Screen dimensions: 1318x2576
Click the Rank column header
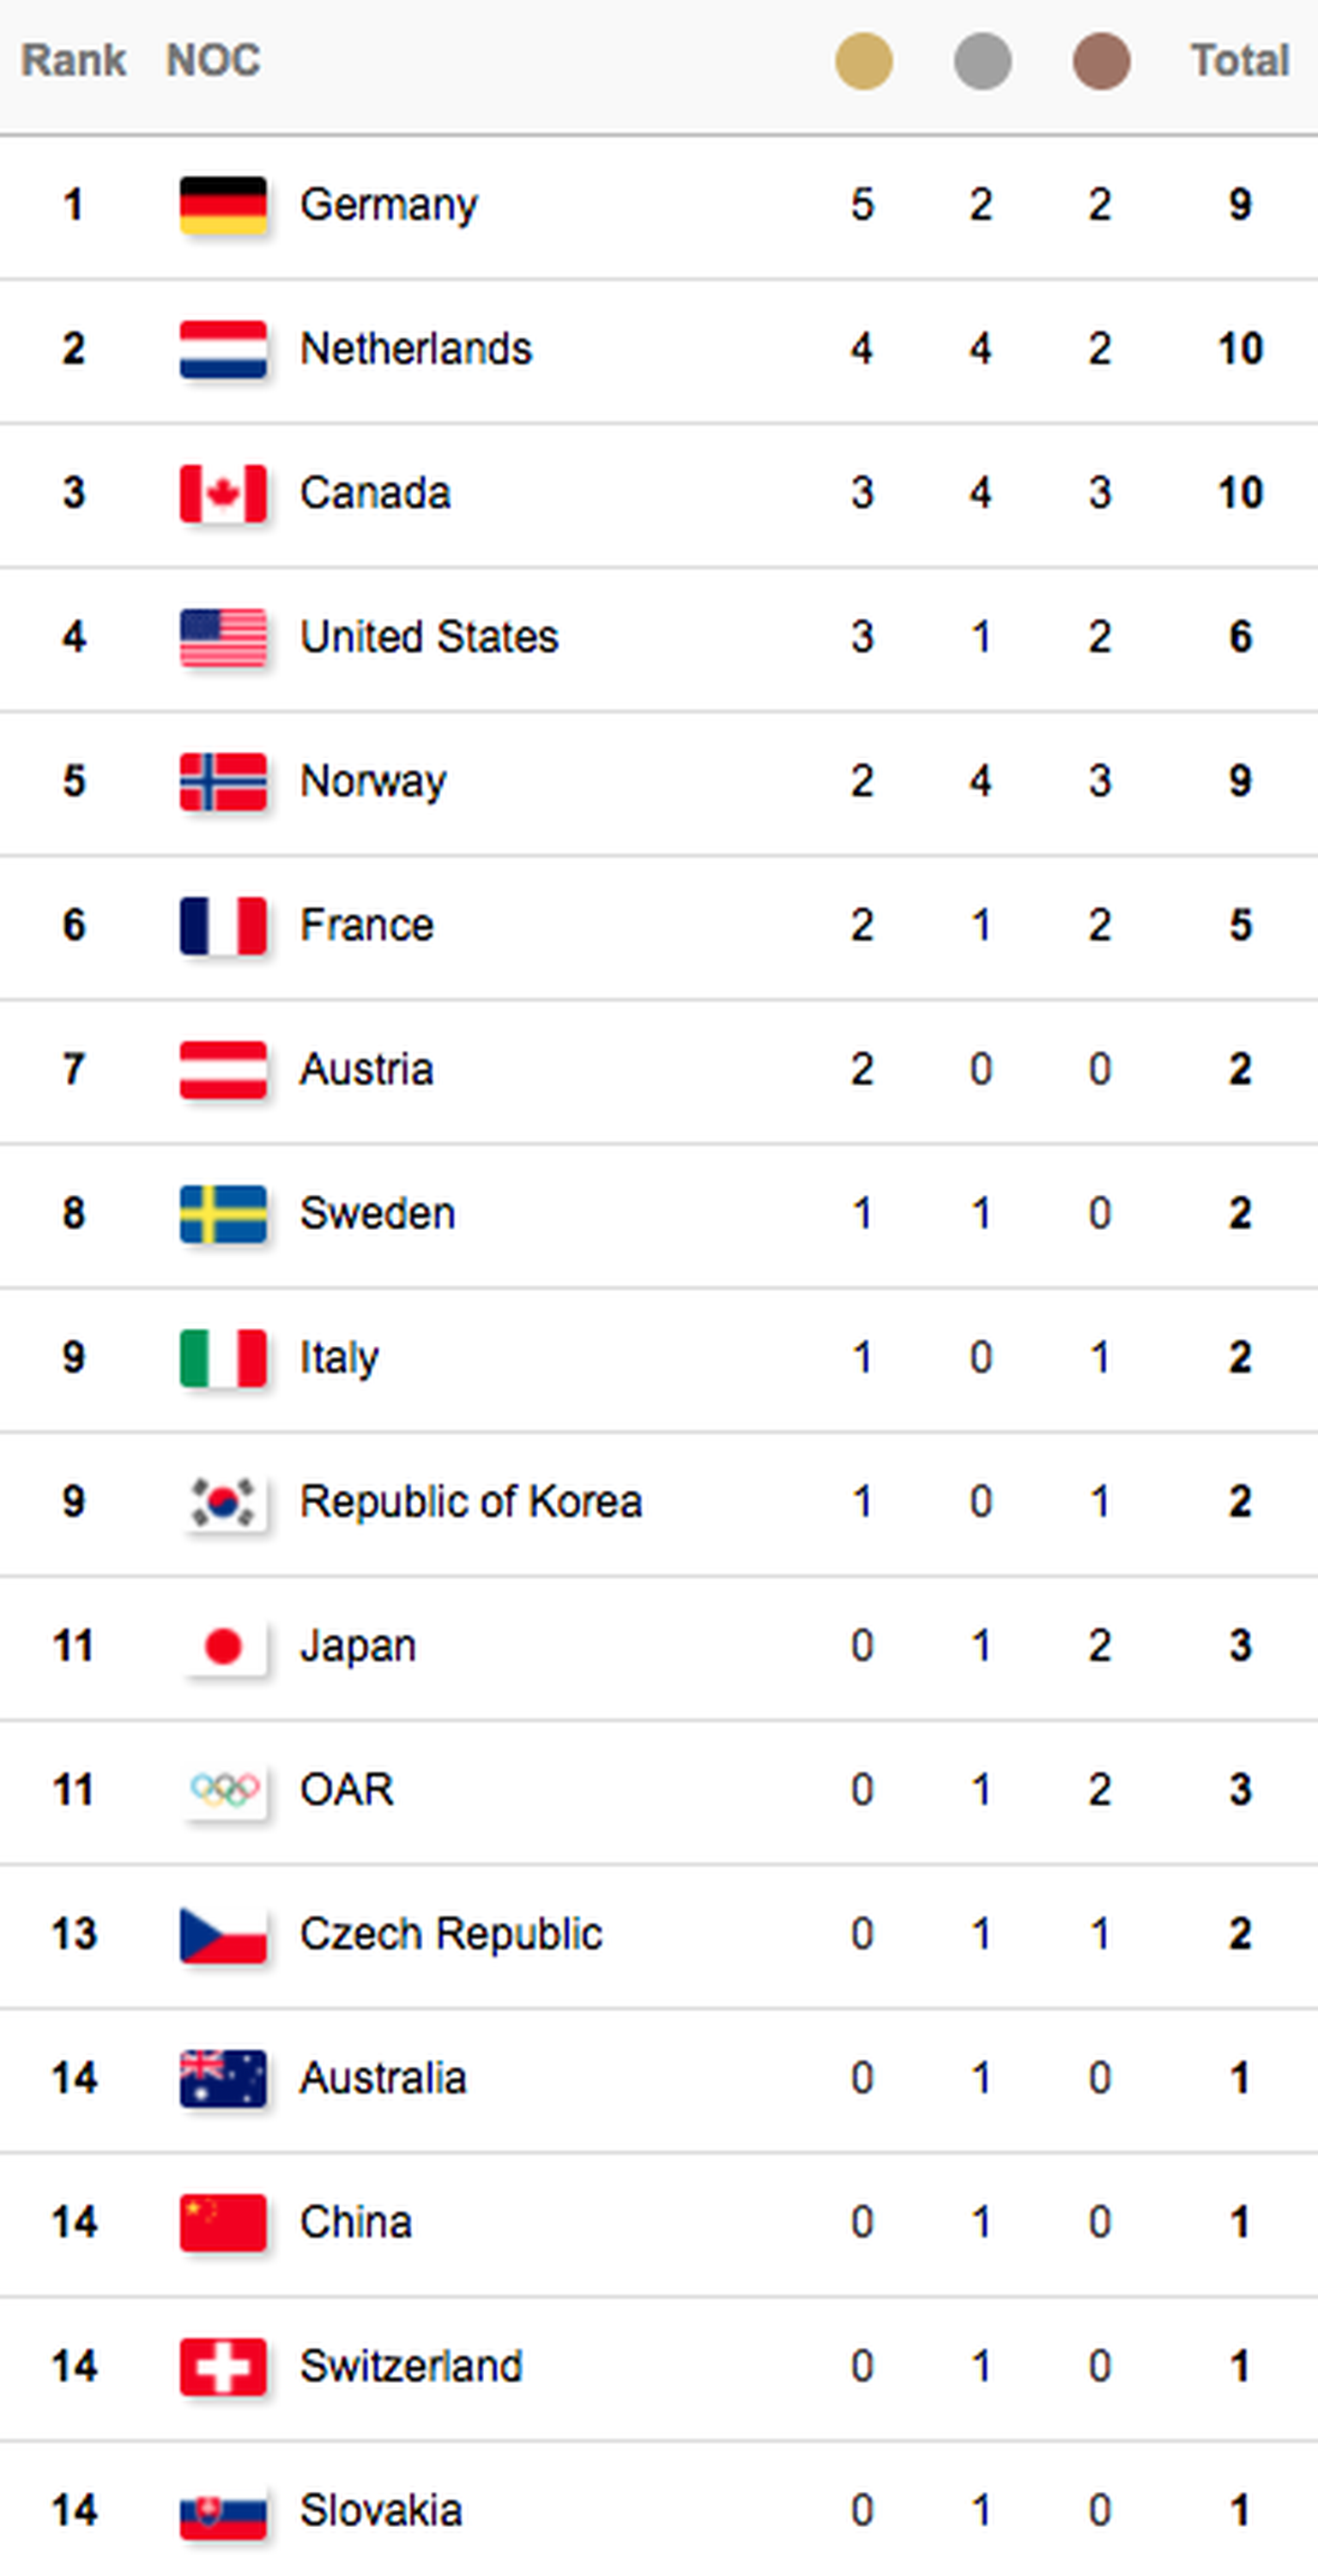click(x=73, y=61)
